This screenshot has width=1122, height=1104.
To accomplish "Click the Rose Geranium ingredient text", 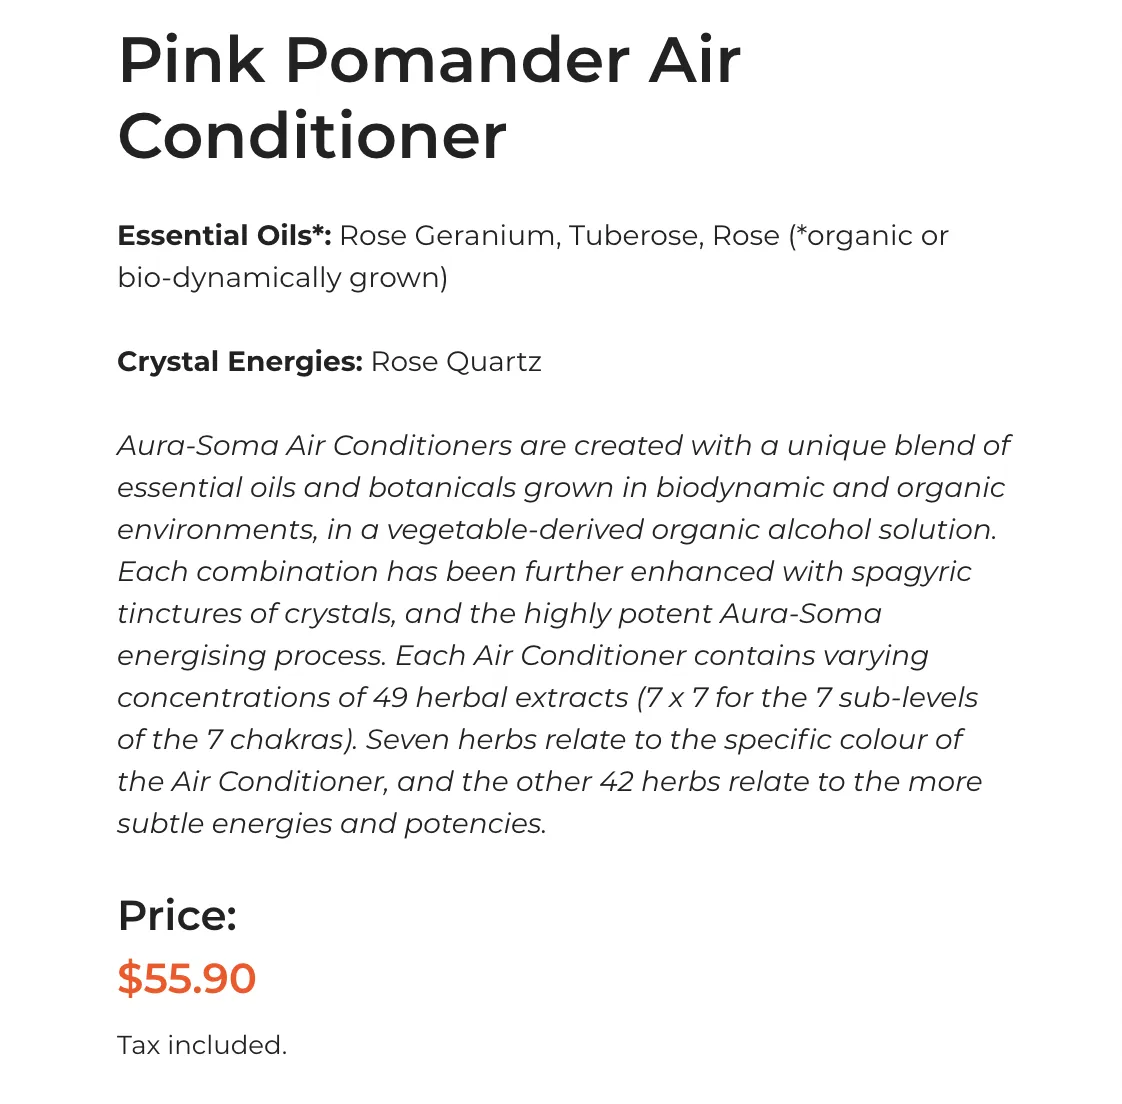I will 450,235.
